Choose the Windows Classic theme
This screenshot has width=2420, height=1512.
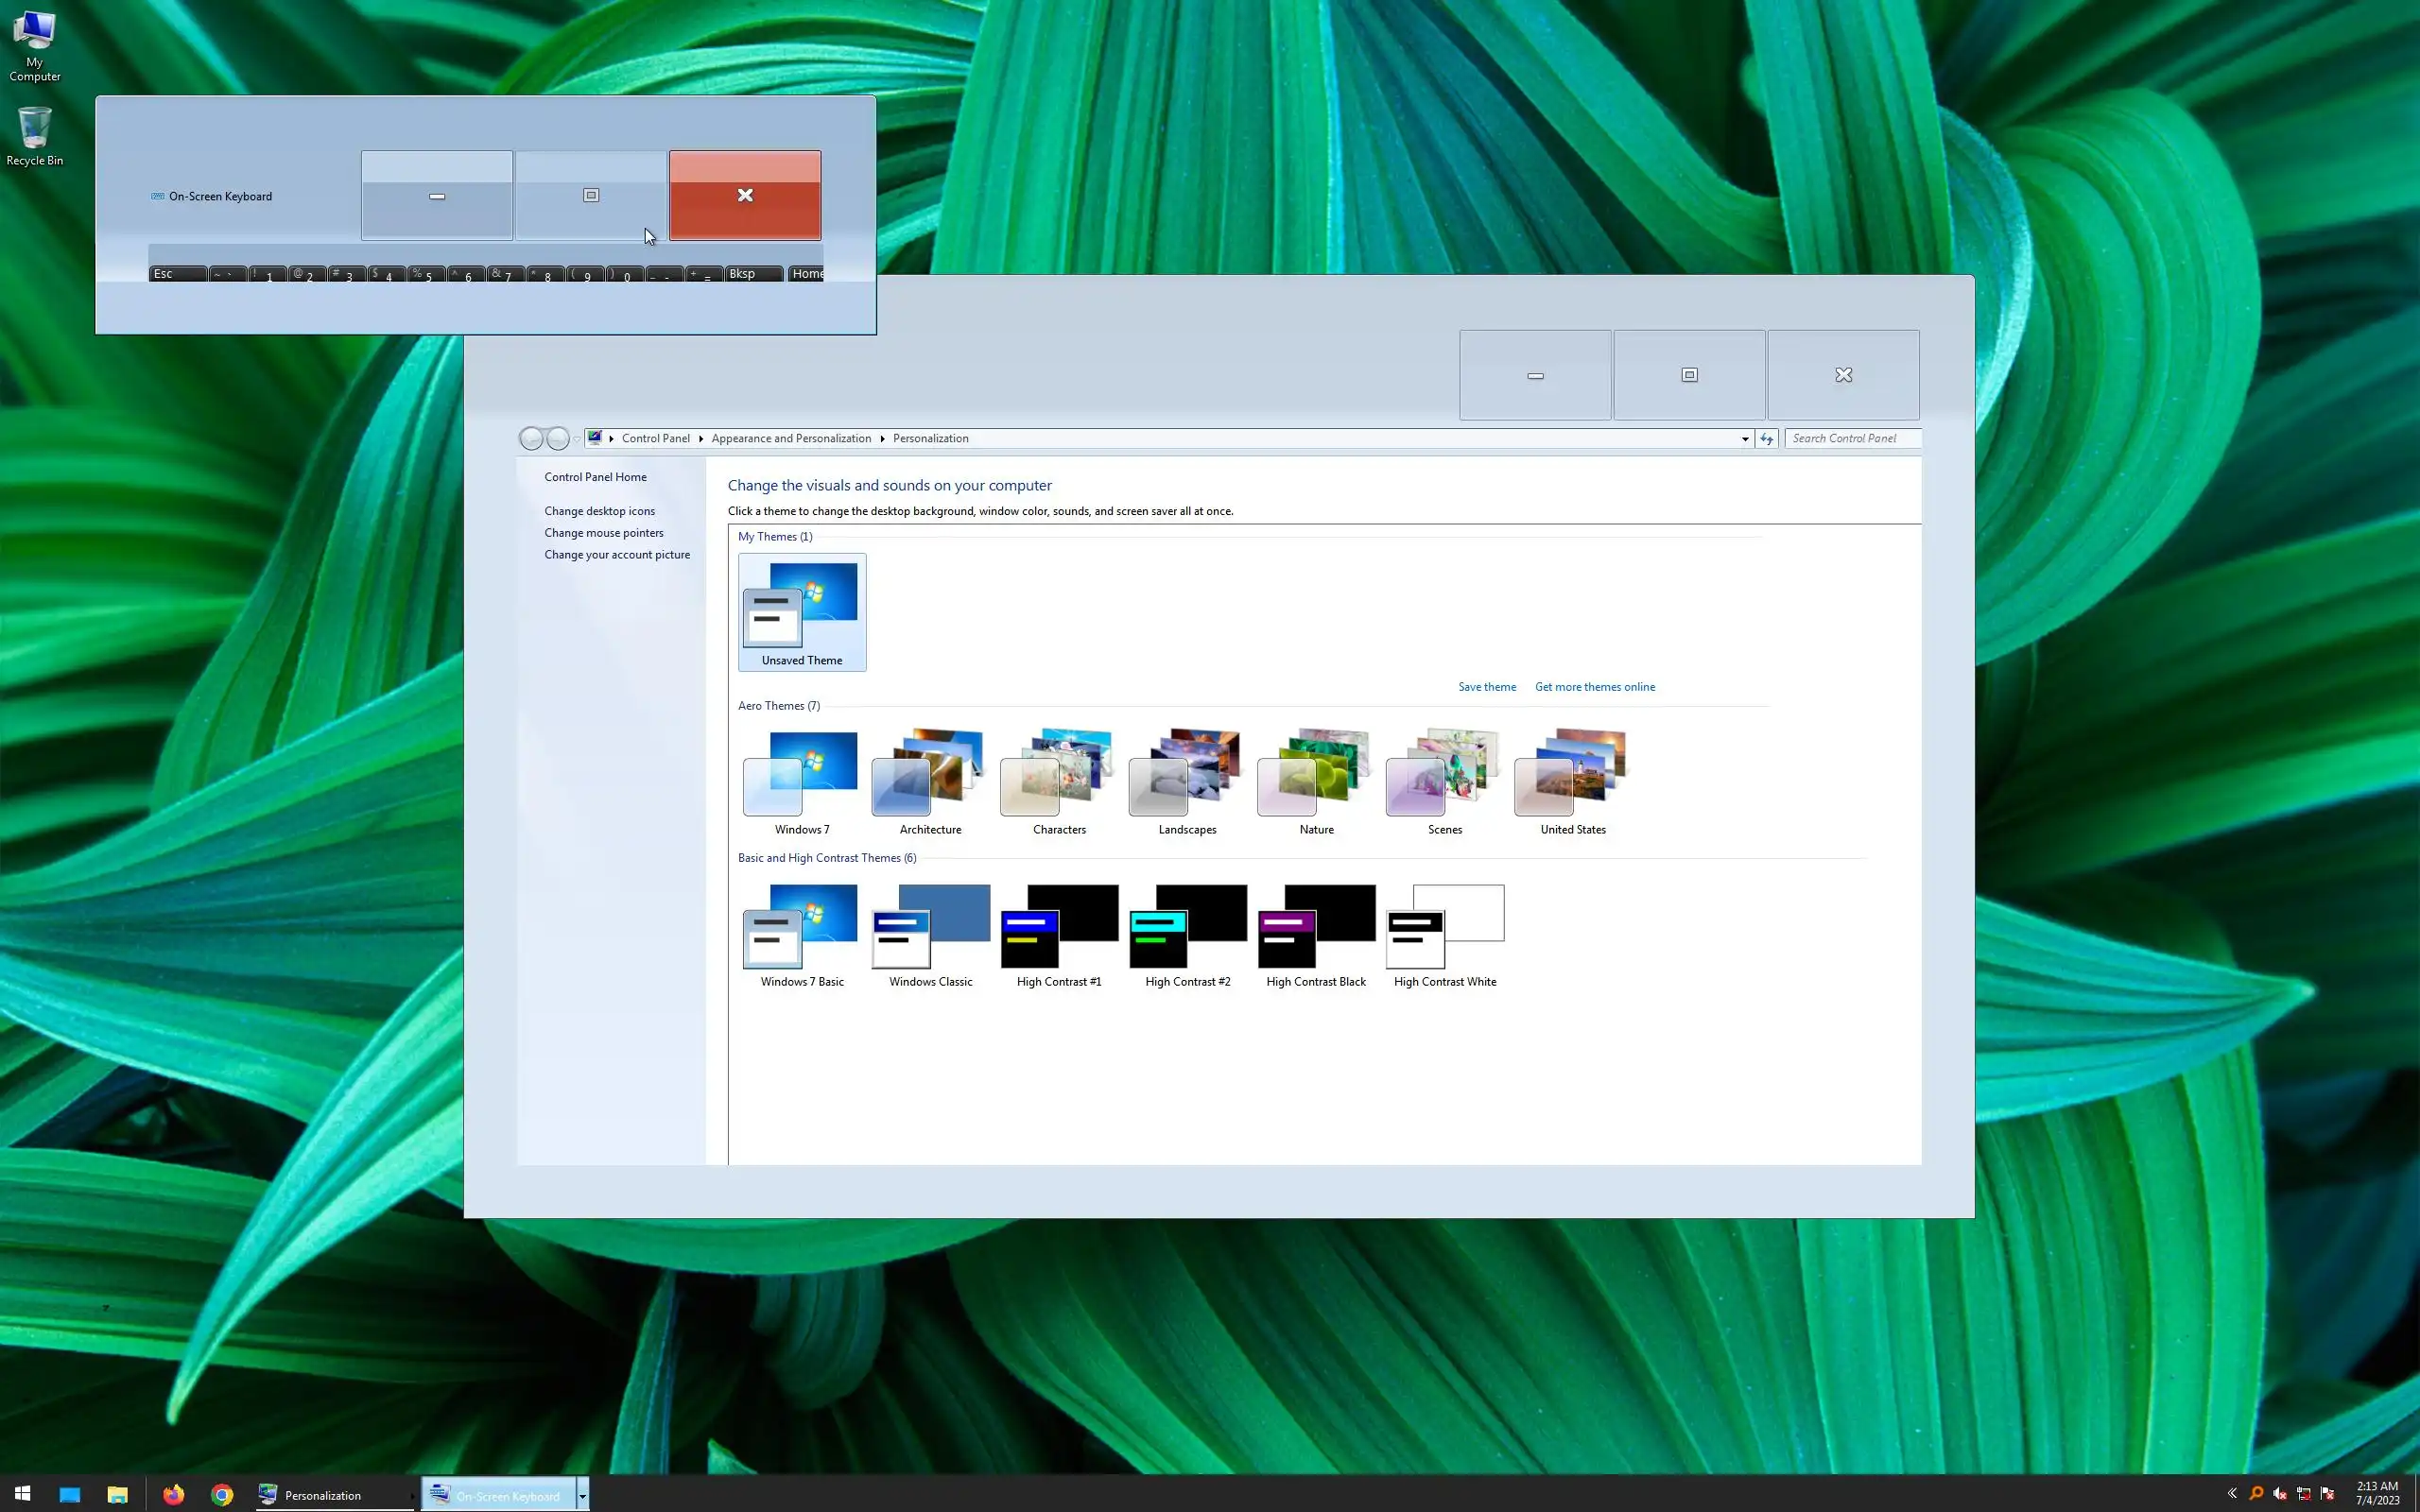click(930, 934)
